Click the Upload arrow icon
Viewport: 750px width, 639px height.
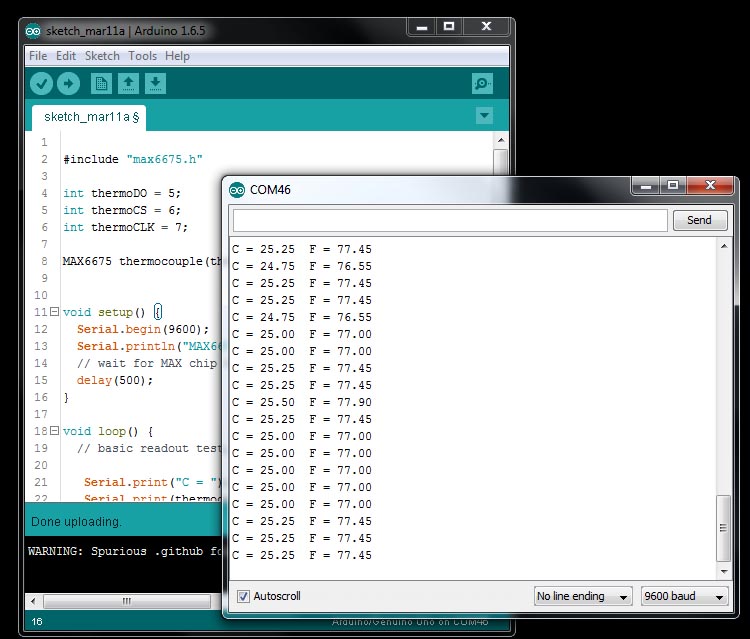(x=68, y=84)
